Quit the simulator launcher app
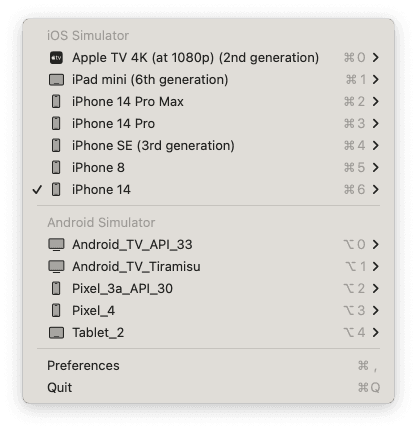 point(208,388)
